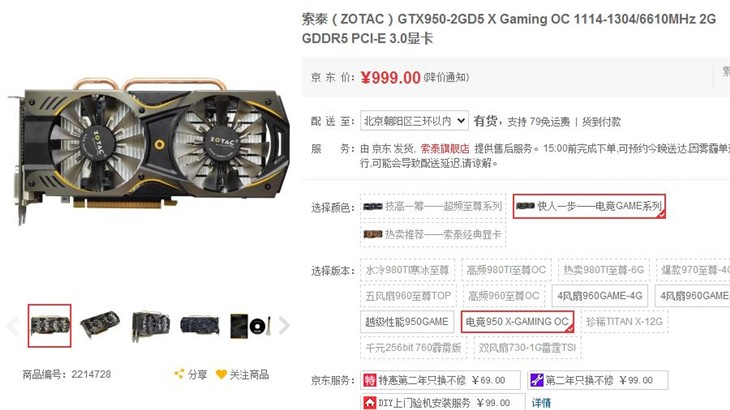Select the second angled card thumbnail
The width and height of the screenshot is (730, 410).
pyautogui.click(x=100, y=325)
